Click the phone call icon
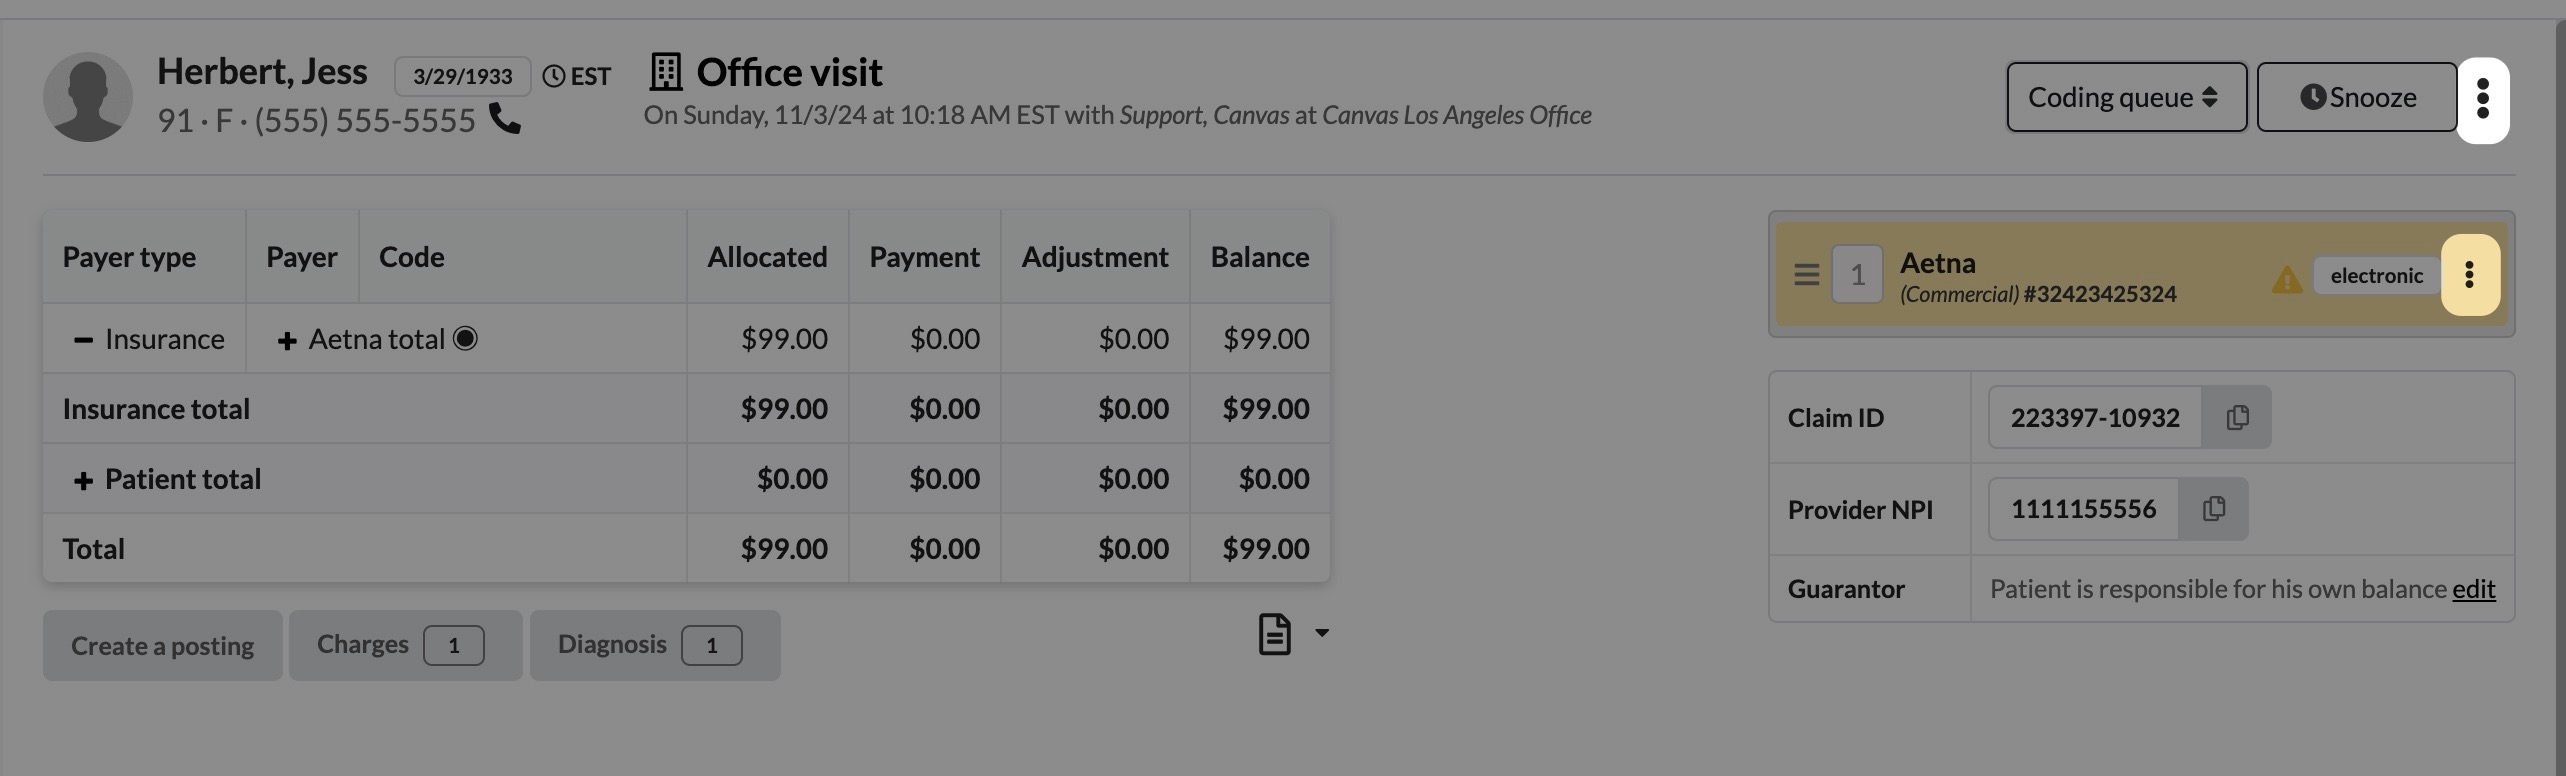The image size is (2566, 776). pyautogui.click(x=505, y=119)
